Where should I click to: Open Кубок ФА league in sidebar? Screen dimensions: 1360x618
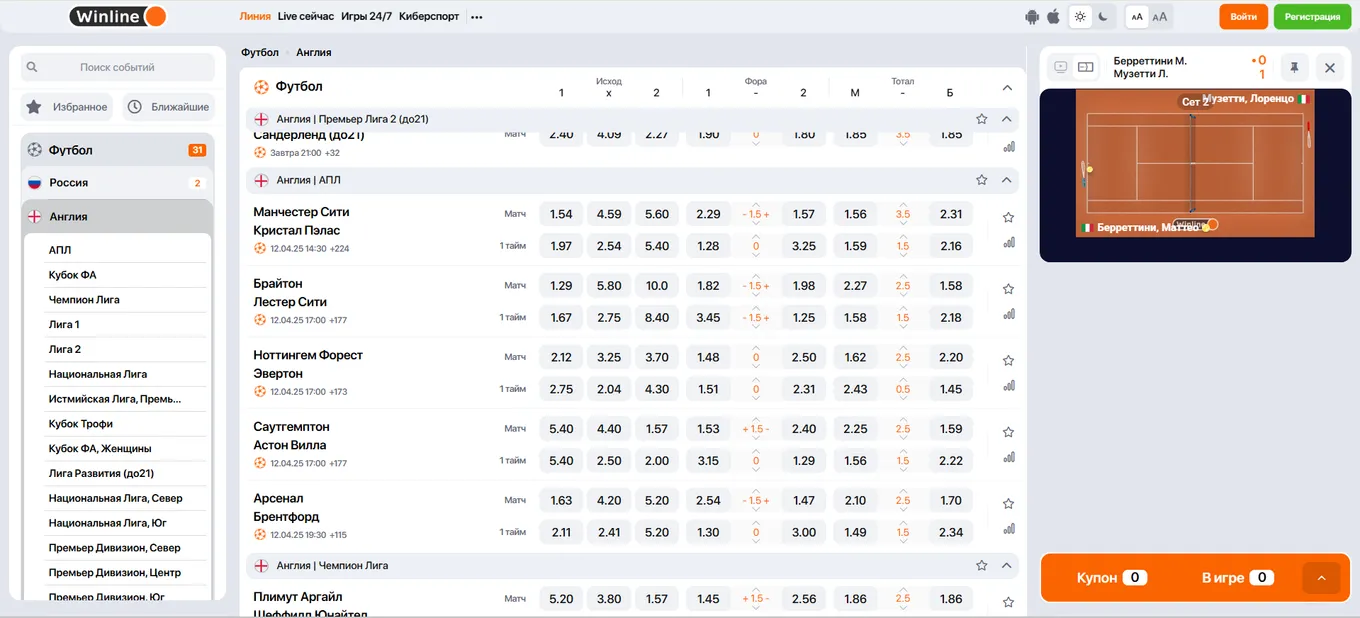click(127, 275)
